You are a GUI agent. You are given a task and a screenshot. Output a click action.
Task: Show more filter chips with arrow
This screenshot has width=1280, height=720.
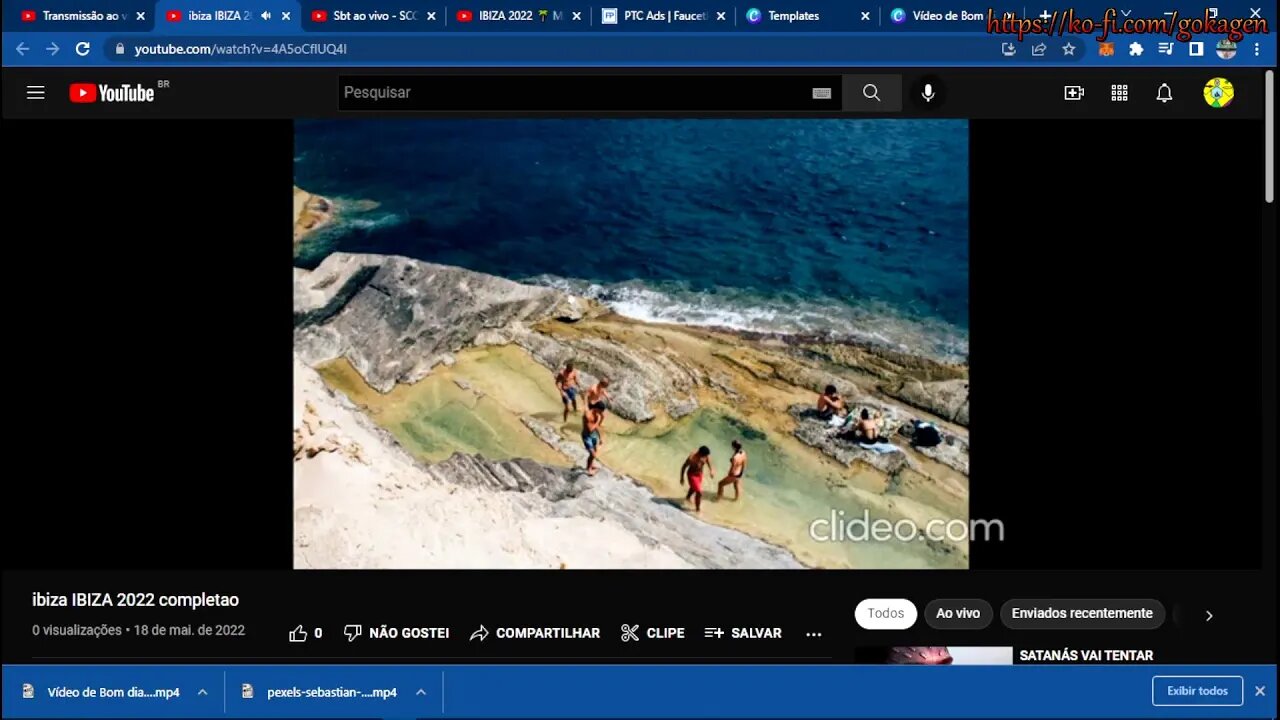point(1209,615)
